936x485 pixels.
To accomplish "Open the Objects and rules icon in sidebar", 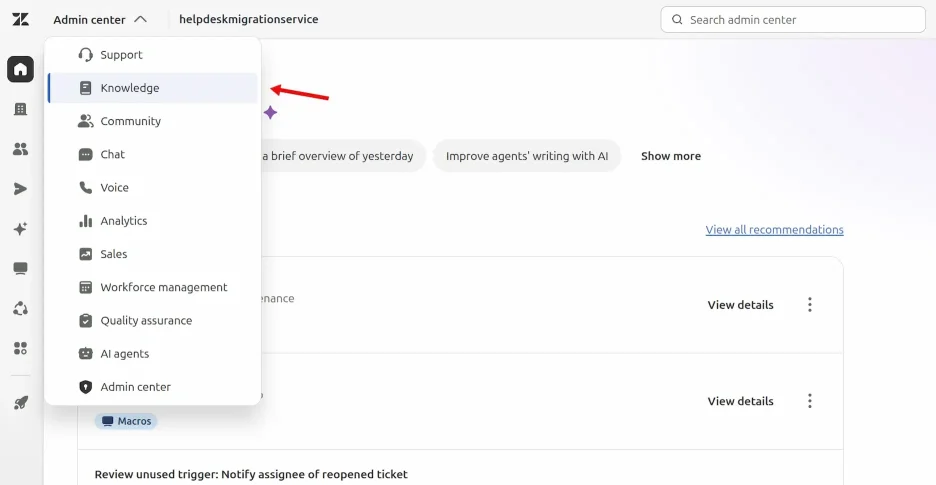I will [x=20, y=308].
